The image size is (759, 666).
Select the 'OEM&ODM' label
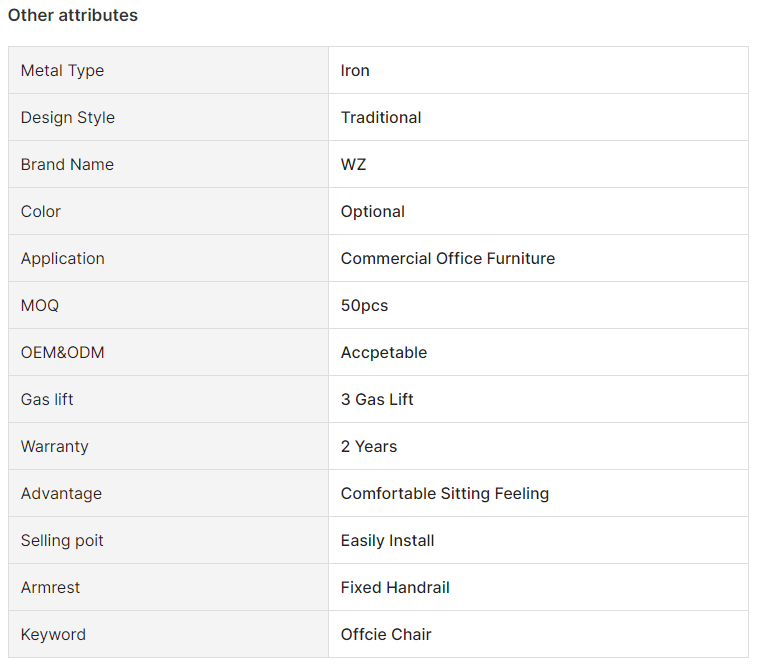point(62,352)
